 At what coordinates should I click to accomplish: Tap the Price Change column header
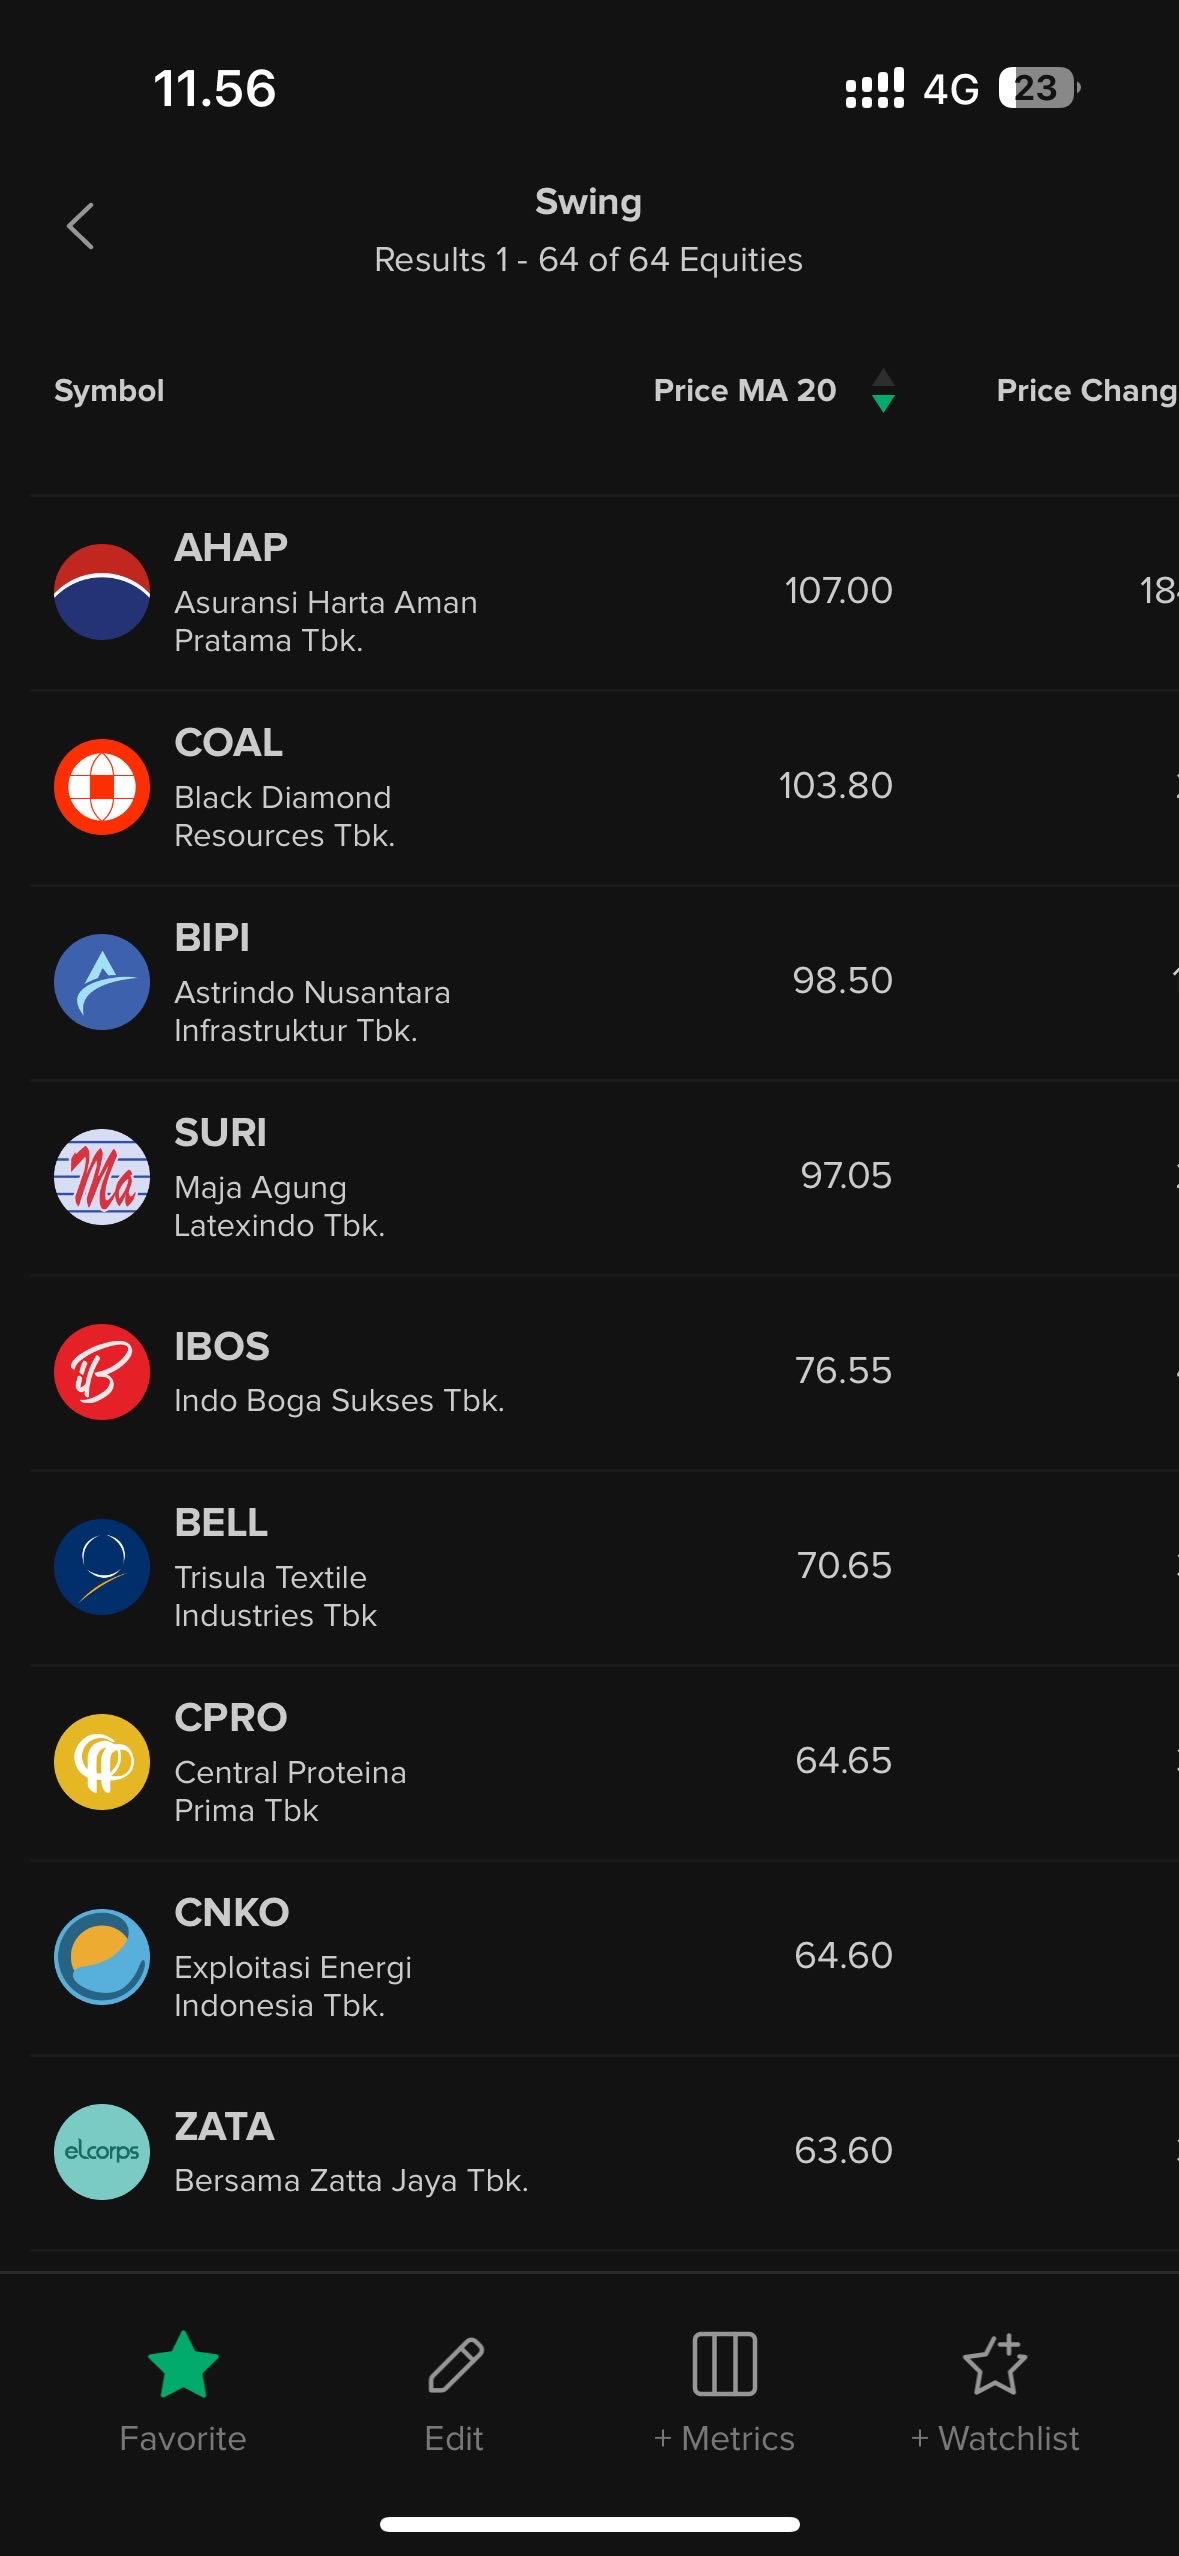coord(1085,391)
